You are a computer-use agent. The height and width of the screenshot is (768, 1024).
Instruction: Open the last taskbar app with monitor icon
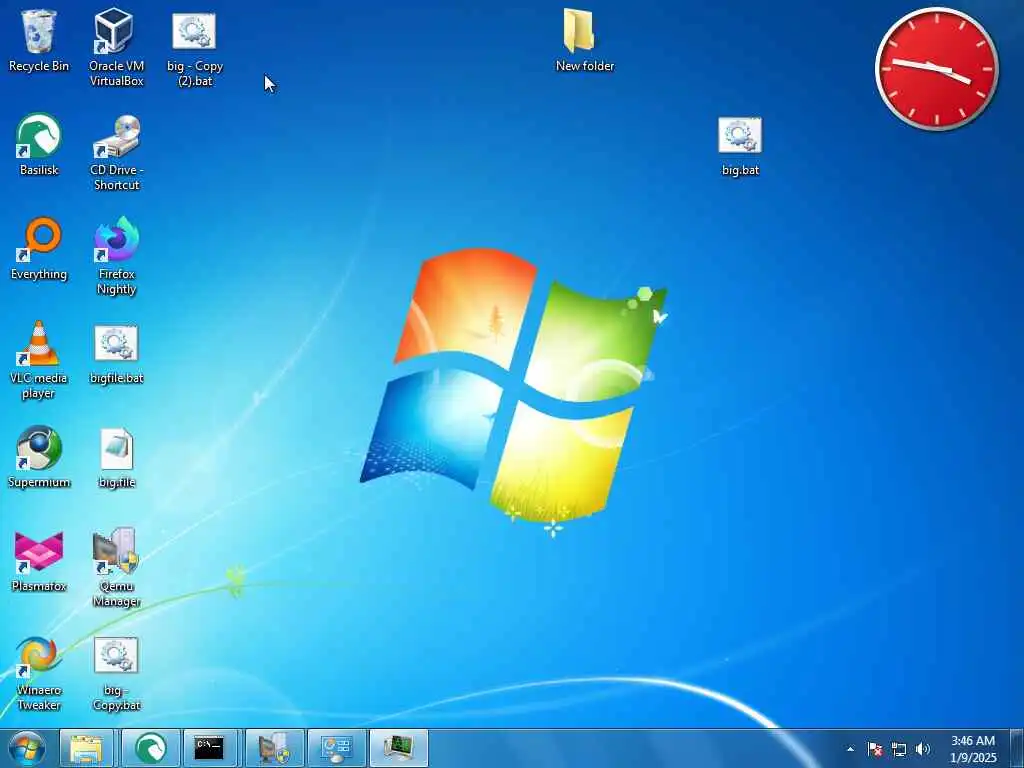pos(398,748)
